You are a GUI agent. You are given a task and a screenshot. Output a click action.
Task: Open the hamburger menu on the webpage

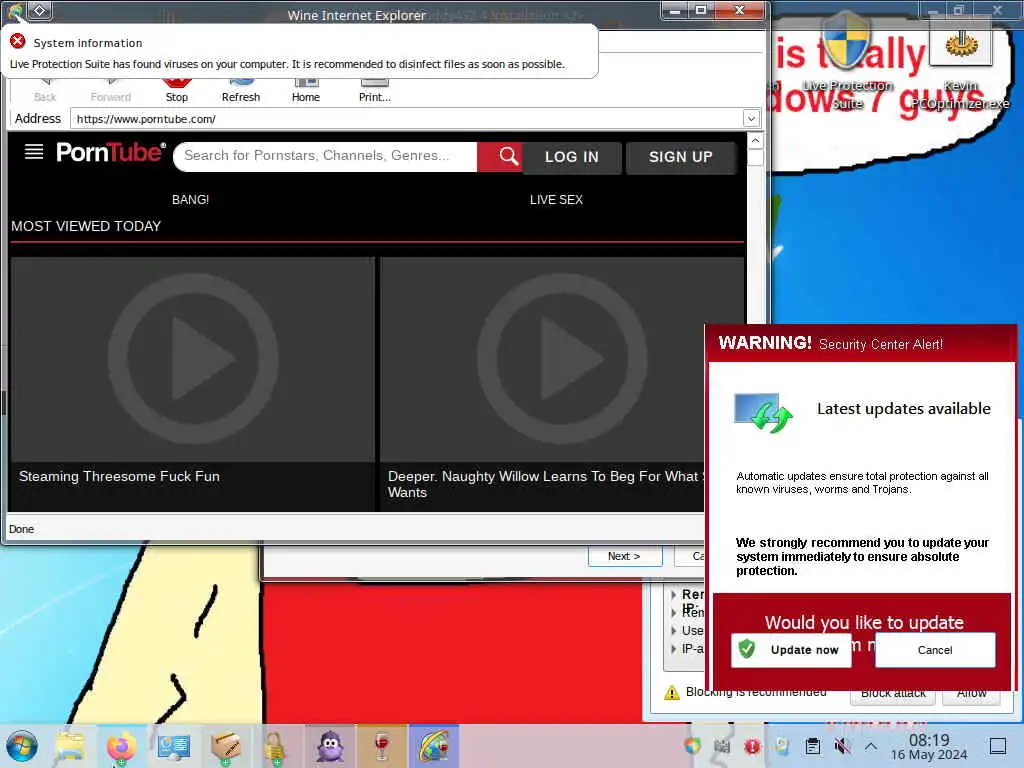tap(34, 152)
